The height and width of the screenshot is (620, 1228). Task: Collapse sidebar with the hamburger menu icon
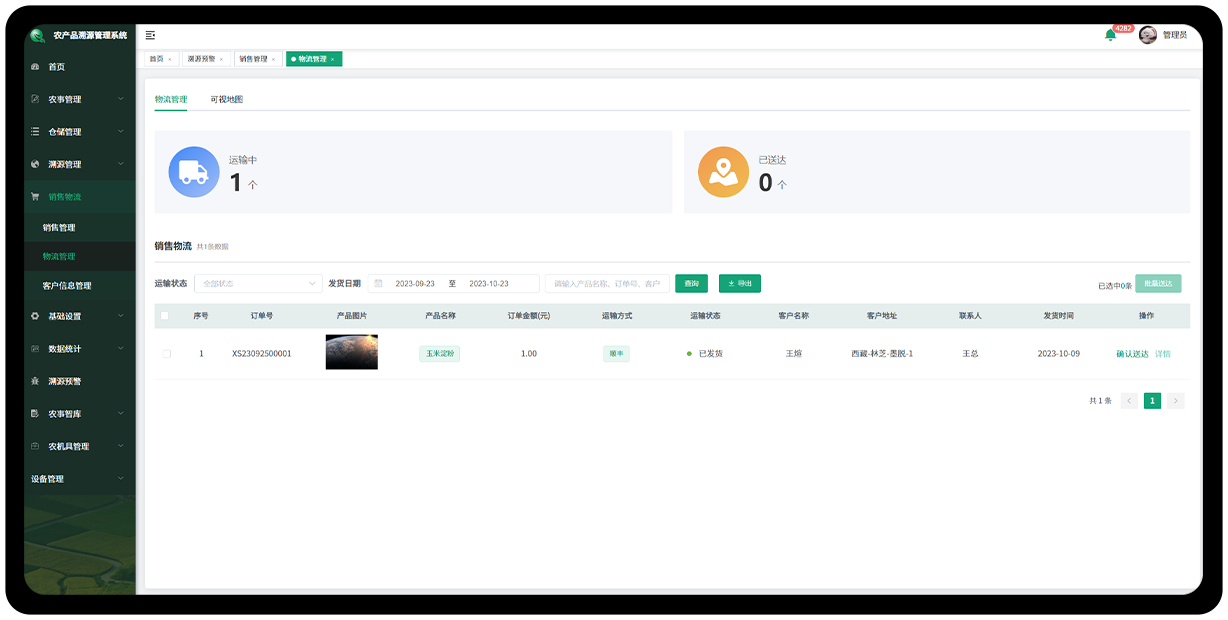(150, 35)
